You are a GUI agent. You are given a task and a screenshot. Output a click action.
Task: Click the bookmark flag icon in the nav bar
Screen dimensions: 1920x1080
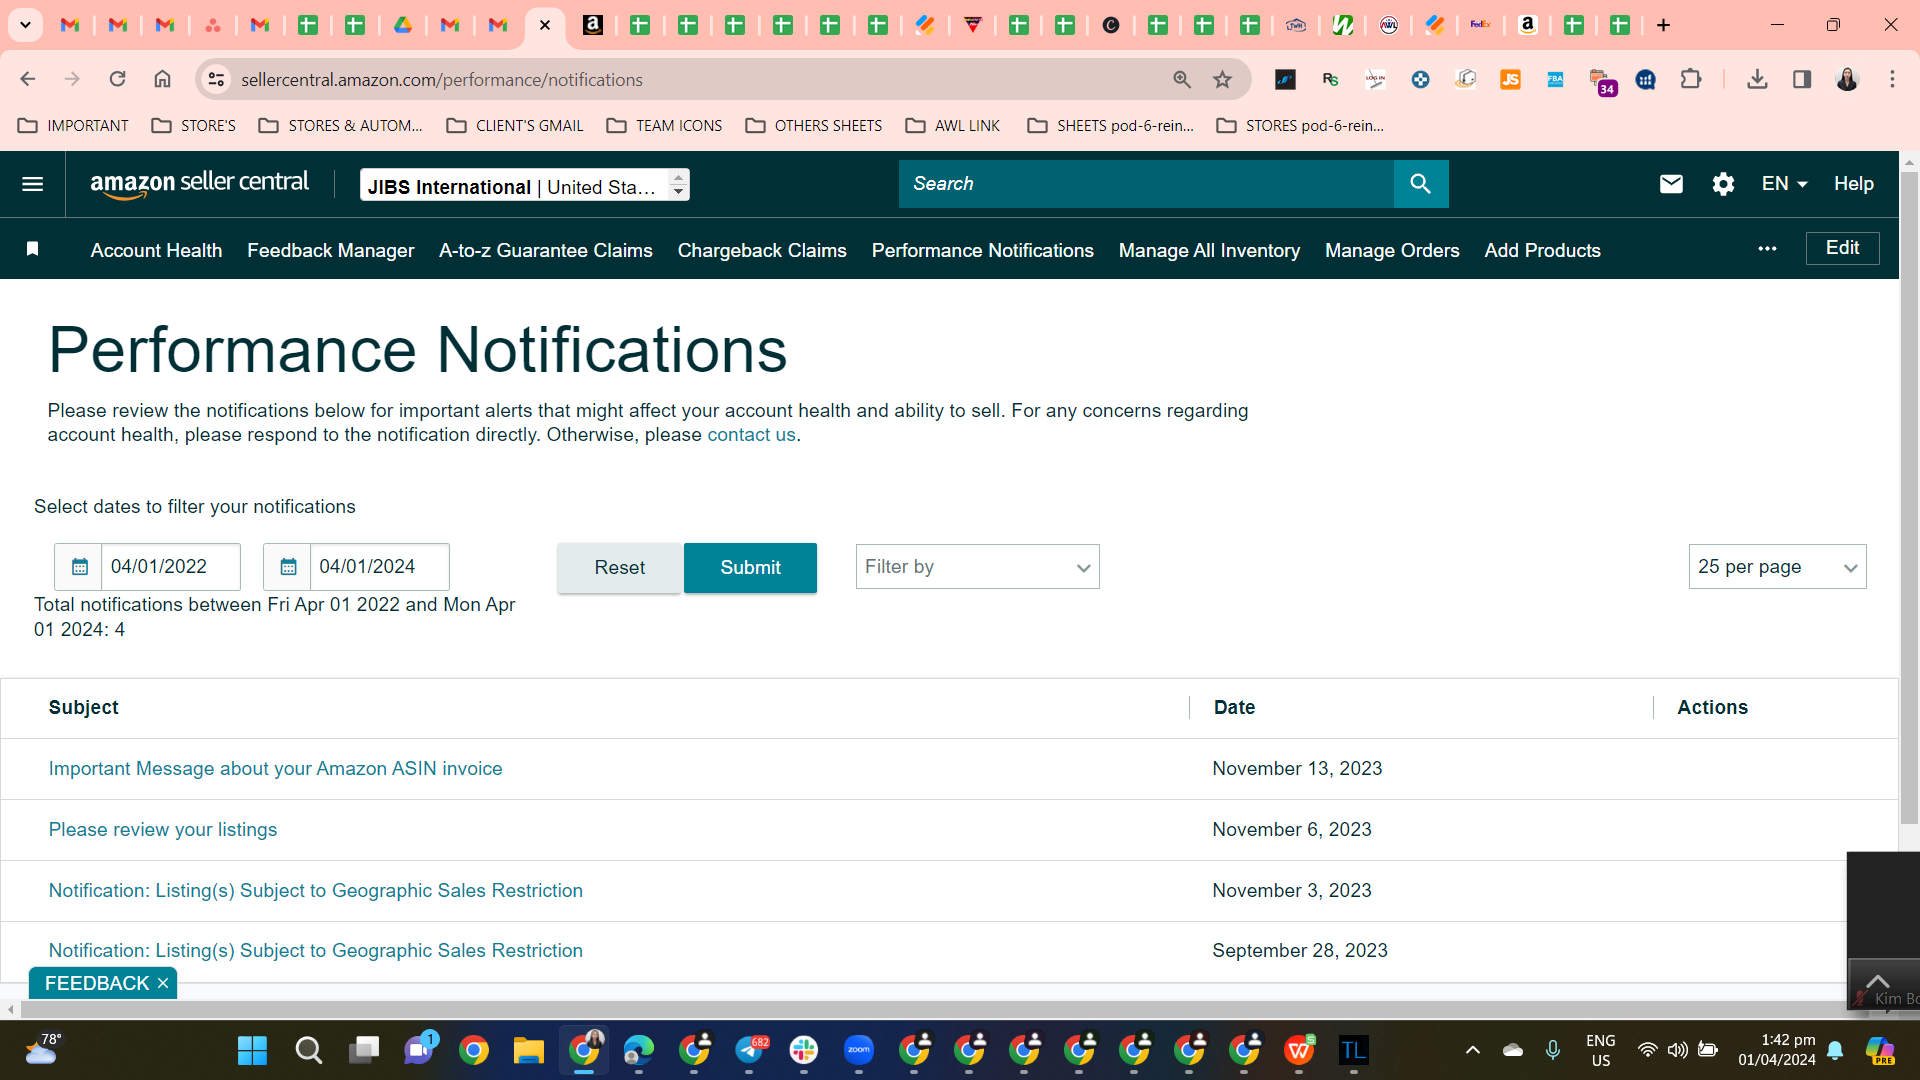tap(32, 249)
